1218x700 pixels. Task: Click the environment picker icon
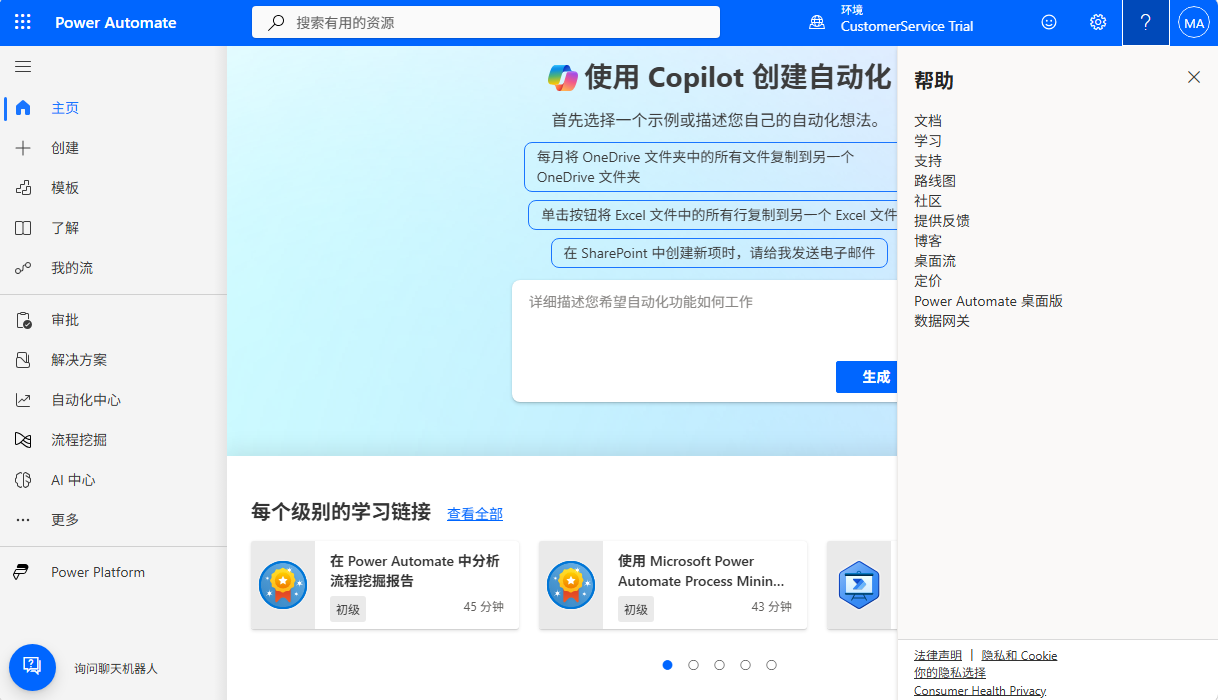point(817,22)
